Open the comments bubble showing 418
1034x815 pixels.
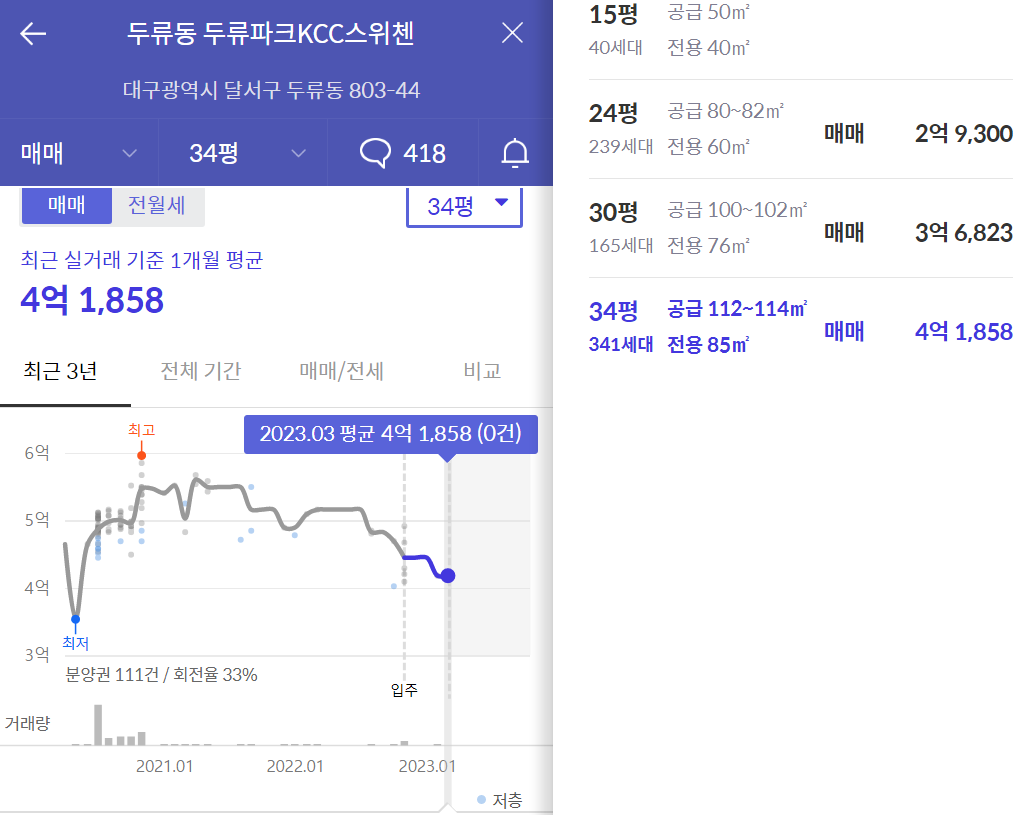pos(403,153)
